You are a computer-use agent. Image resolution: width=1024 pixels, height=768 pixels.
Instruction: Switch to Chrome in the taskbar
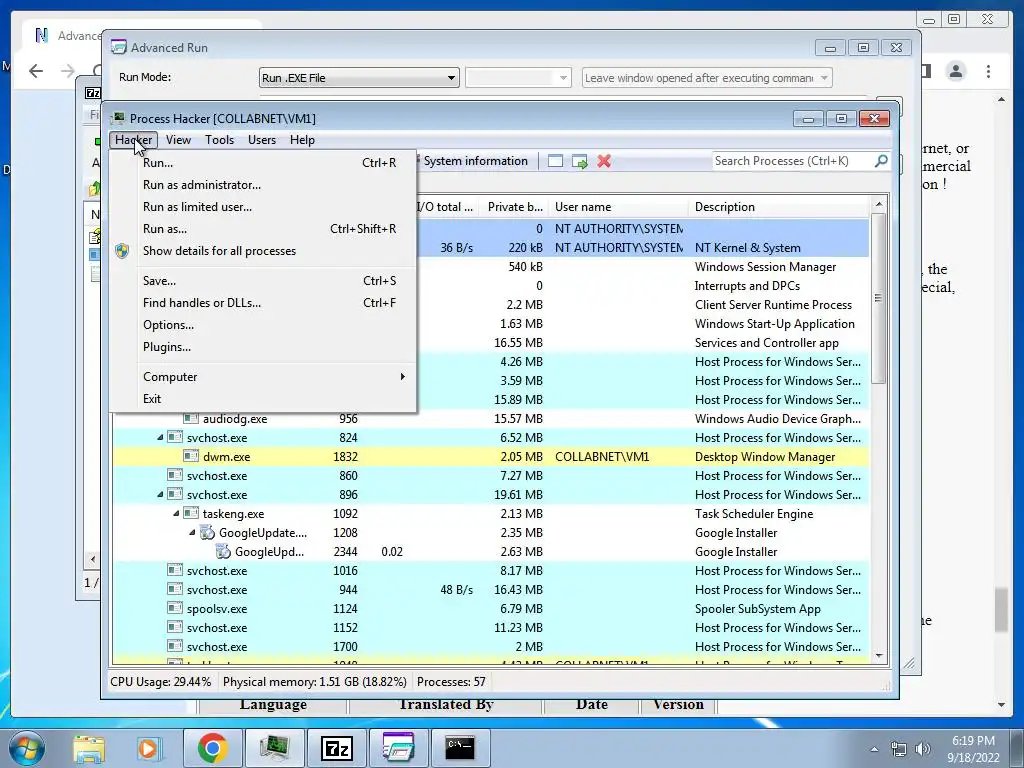point(212,748)
